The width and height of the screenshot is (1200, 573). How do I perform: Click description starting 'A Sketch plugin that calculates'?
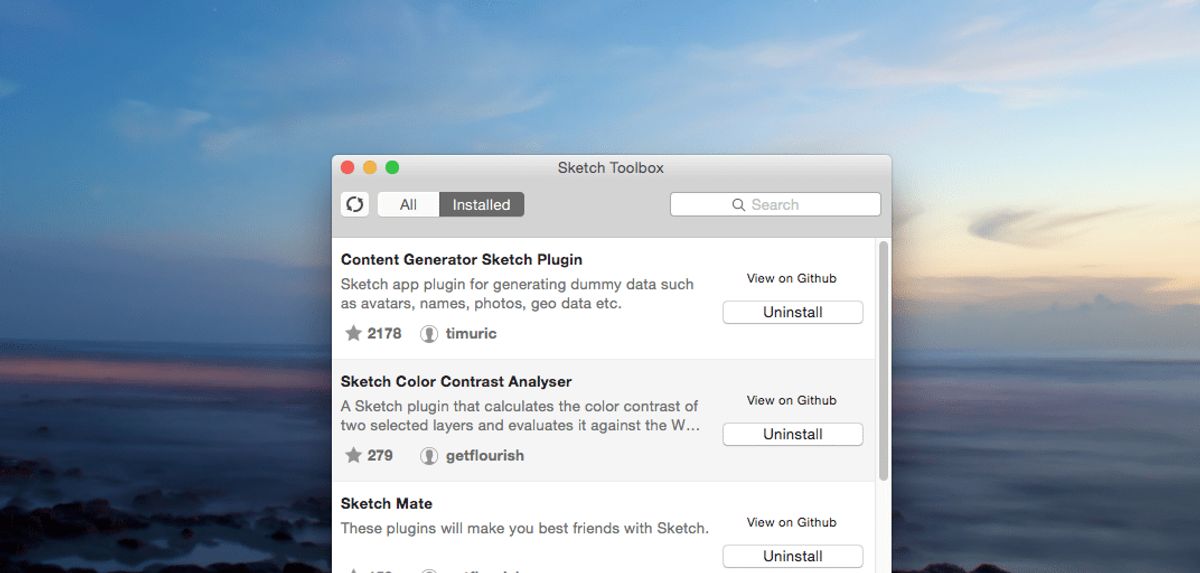tap(520, 416)
